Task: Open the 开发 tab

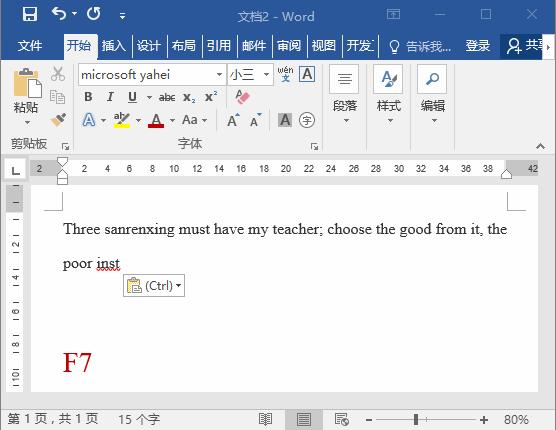Action: coord(360,46)
